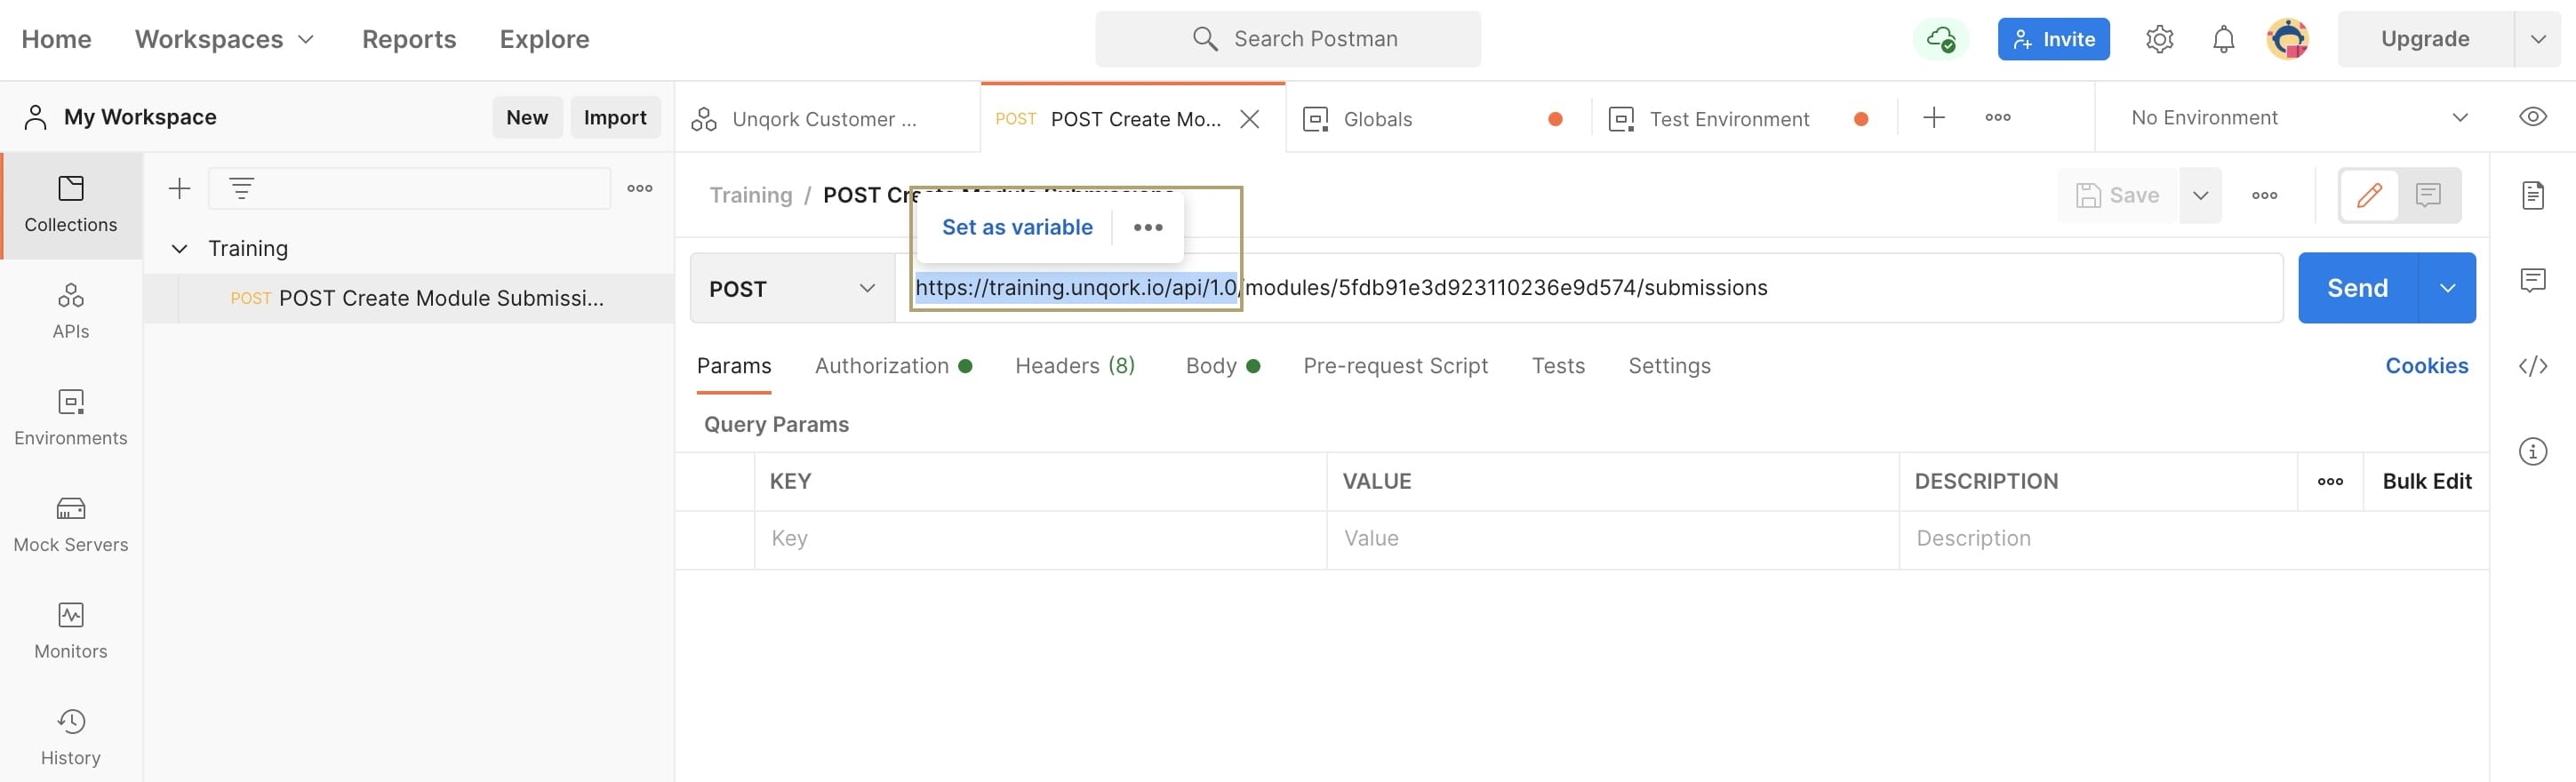Open more options next to Set as variable
The height and width of the screenshot is (782, 2576).
pos(1148,227)
